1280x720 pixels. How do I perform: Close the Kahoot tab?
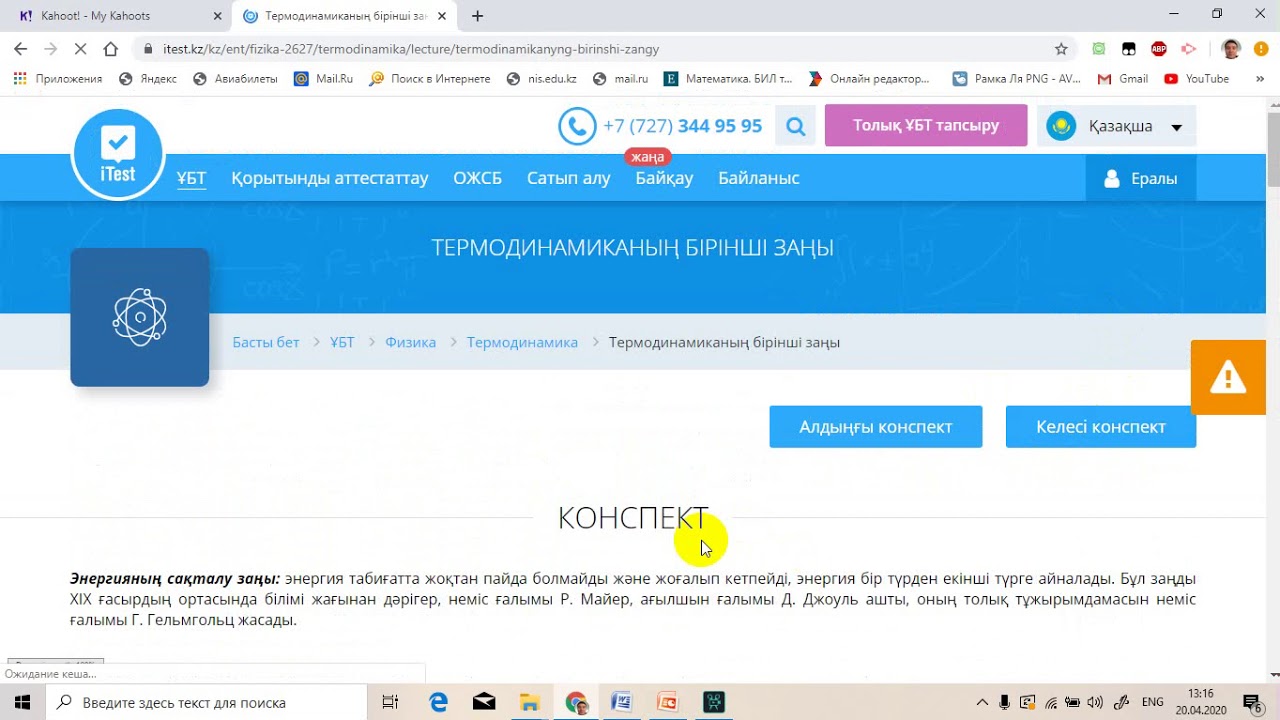click(218, 16)
